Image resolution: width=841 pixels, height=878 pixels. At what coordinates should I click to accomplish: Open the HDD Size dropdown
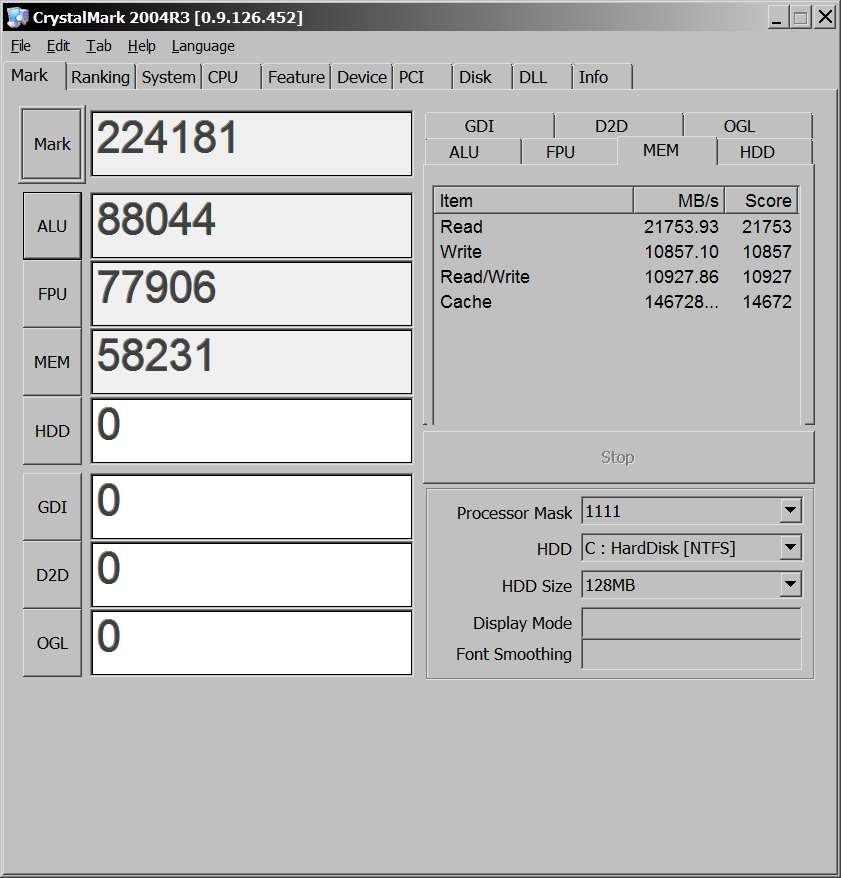pyautogui.click(x=790, y=585)
